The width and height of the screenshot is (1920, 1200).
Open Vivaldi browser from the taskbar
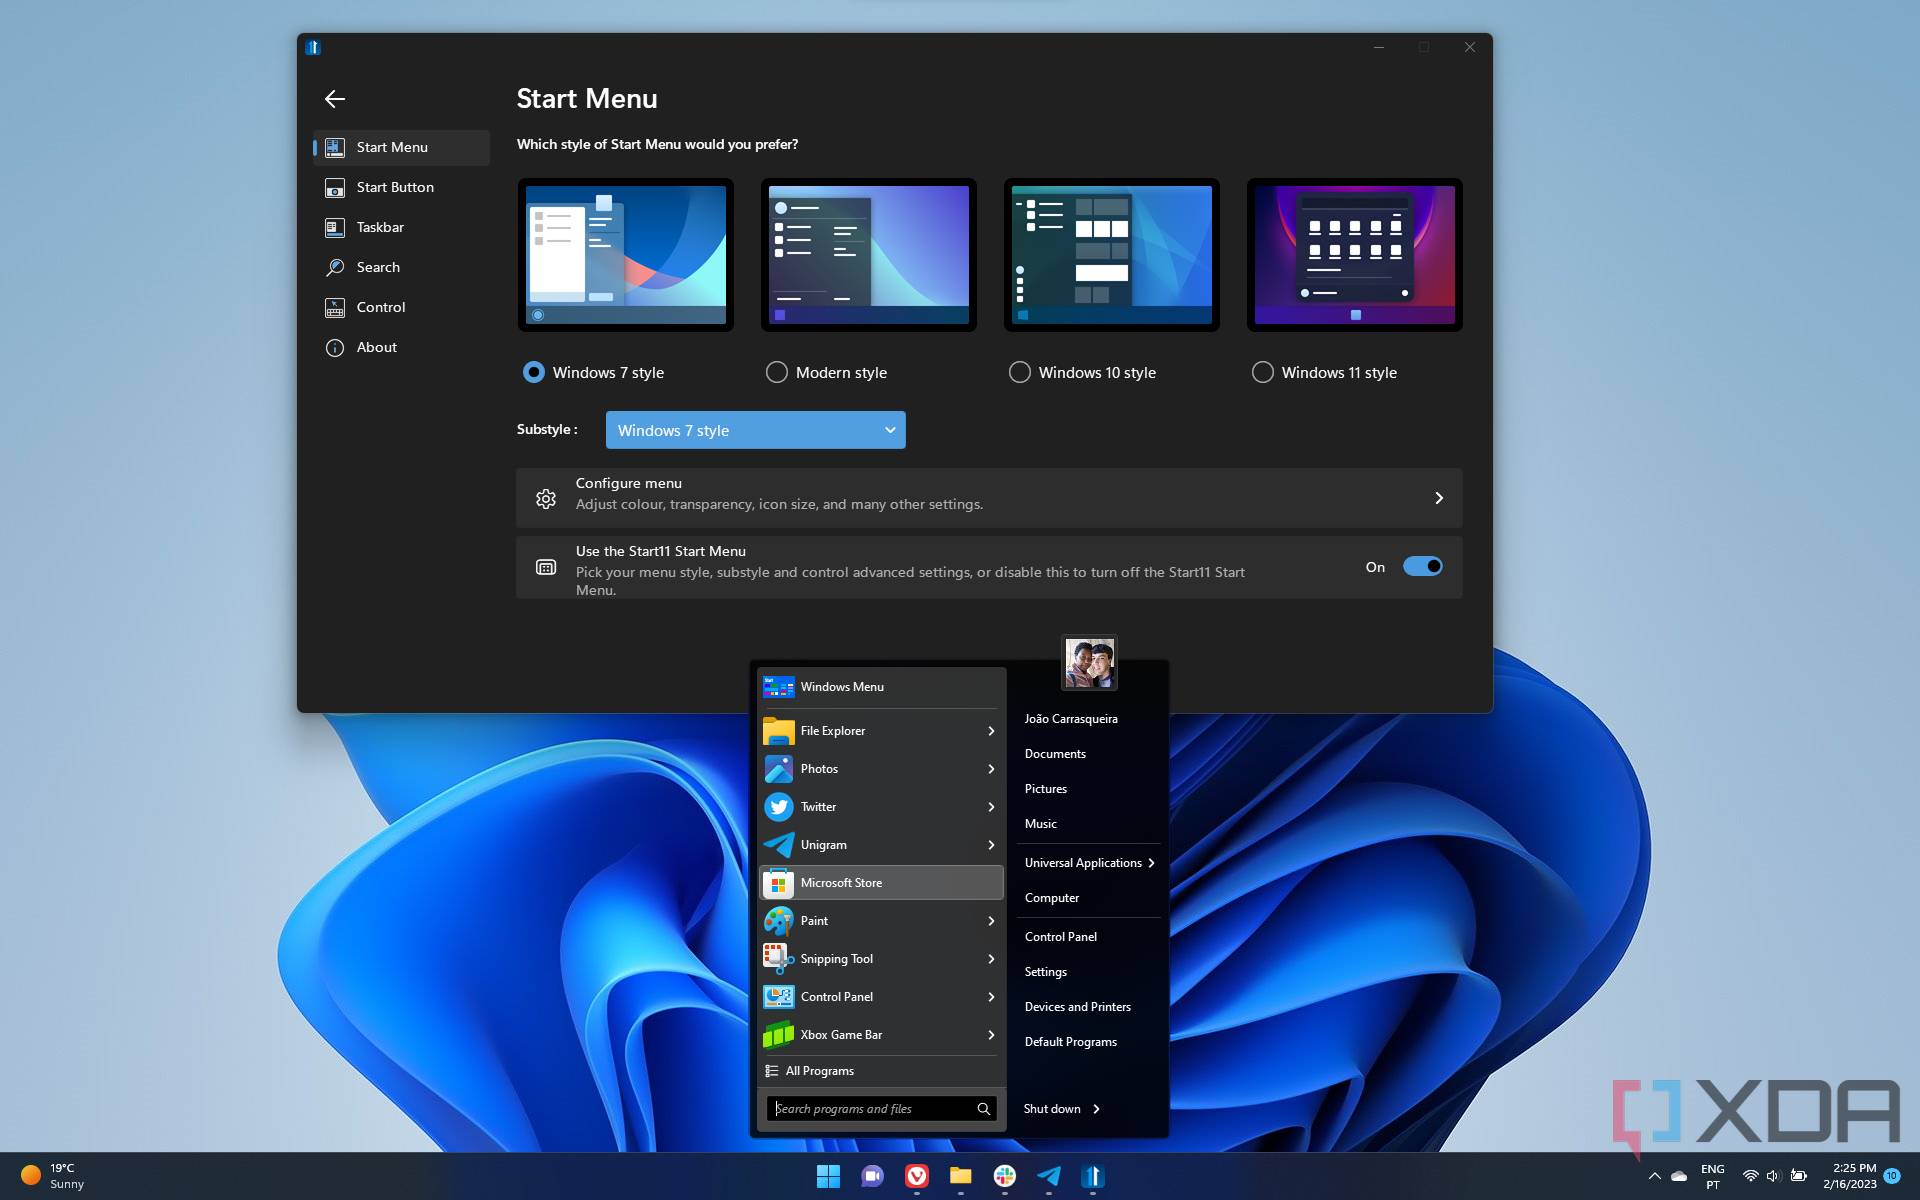(916, 1176)
